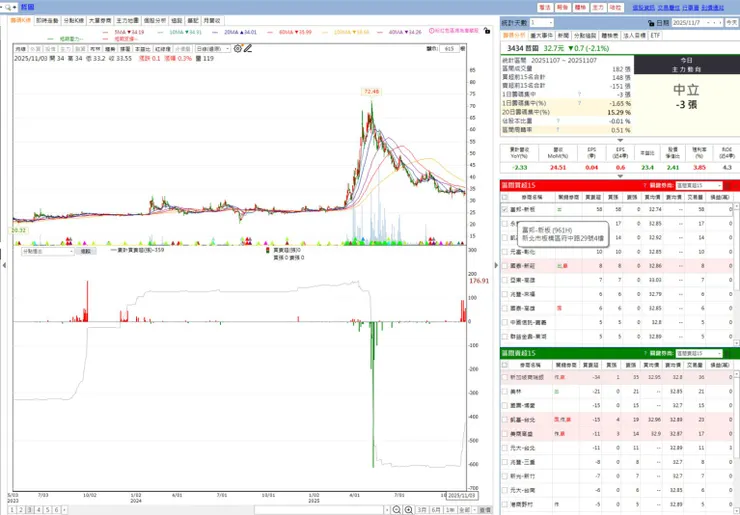The width and height of the screenshot is (740, 515).
Task: Set chart range to 3月
Action: [421, 510]
